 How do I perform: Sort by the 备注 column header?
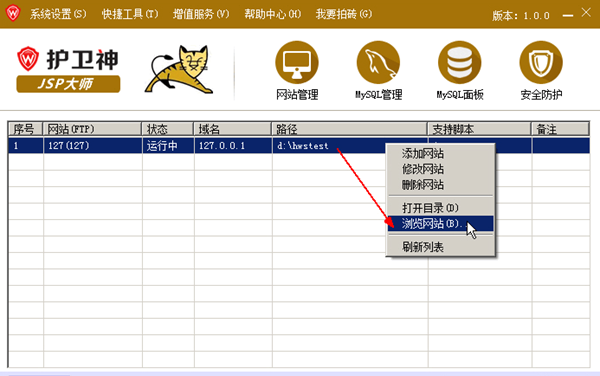click(560, 129)
